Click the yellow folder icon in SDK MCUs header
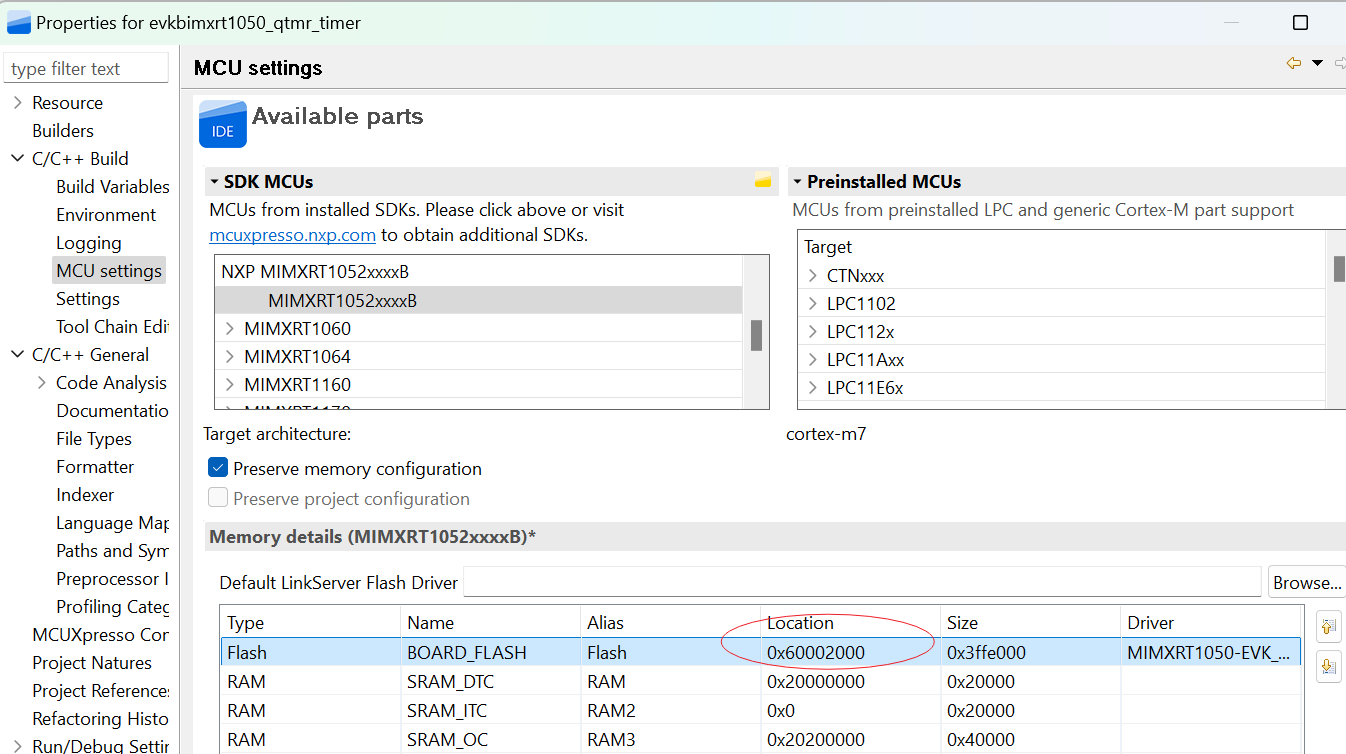1346x754 pixels. 763,181
